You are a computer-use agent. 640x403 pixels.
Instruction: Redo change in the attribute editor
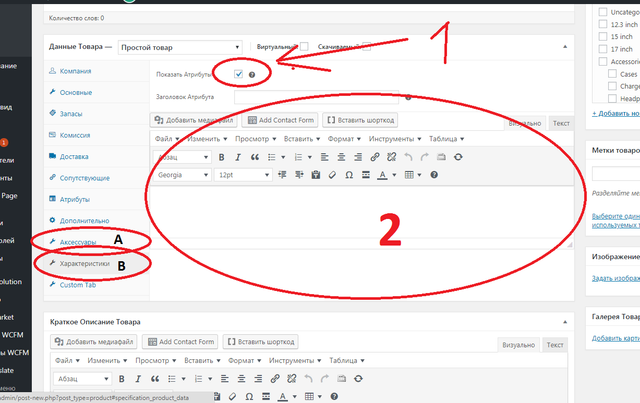click(x=425, y=157)
